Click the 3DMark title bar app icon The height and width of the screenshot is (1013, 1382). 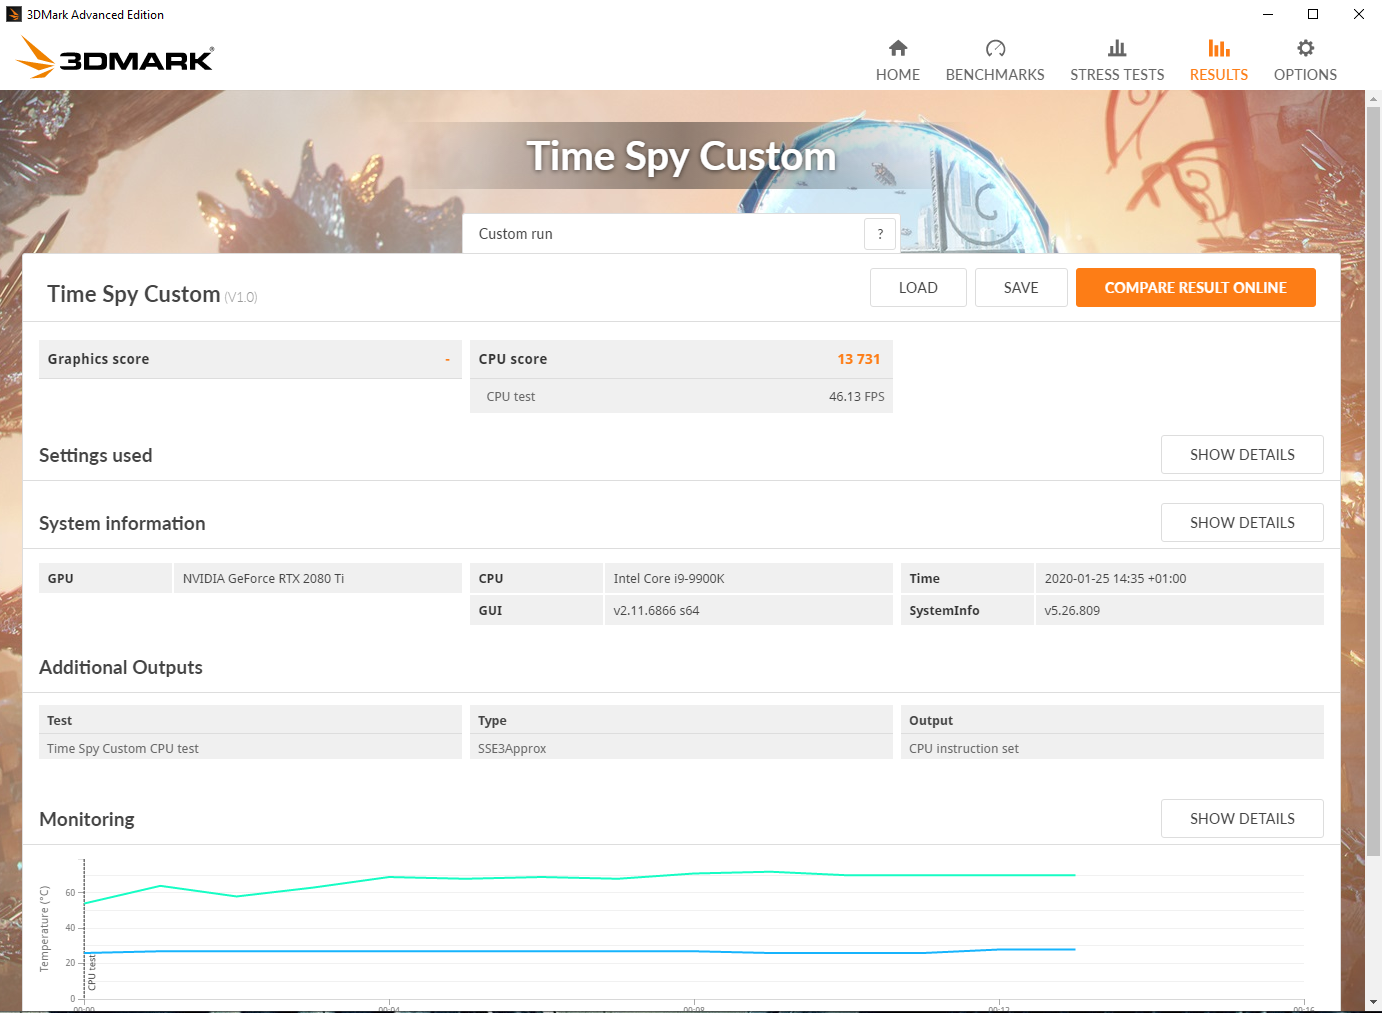coord(14,14)
